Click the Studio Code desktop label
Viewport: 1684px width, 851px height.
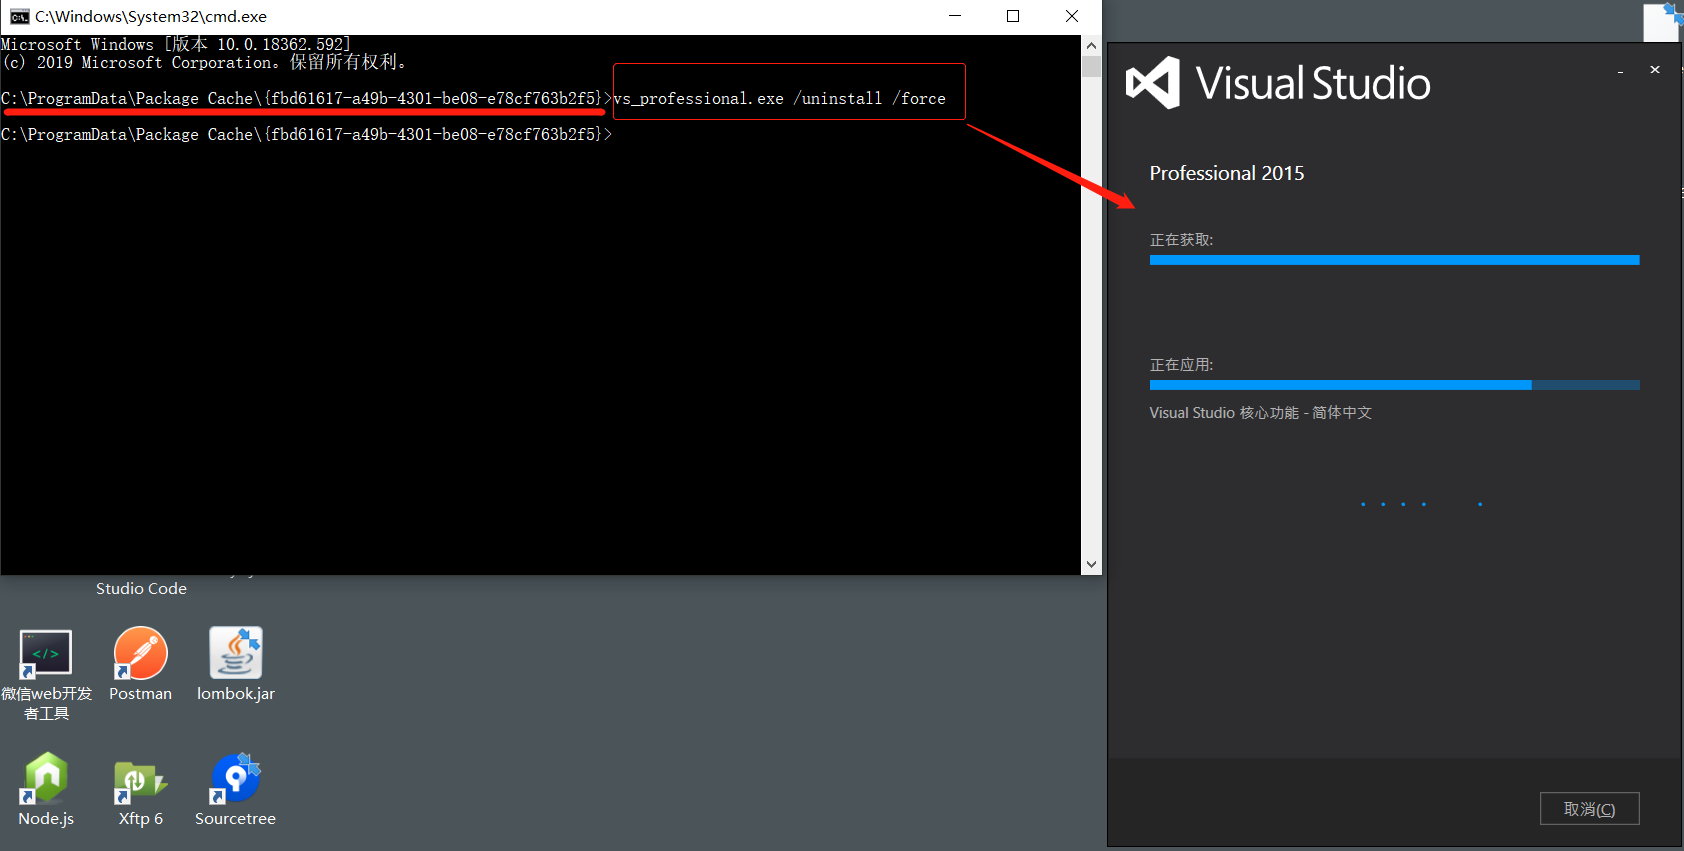point(141,589)
